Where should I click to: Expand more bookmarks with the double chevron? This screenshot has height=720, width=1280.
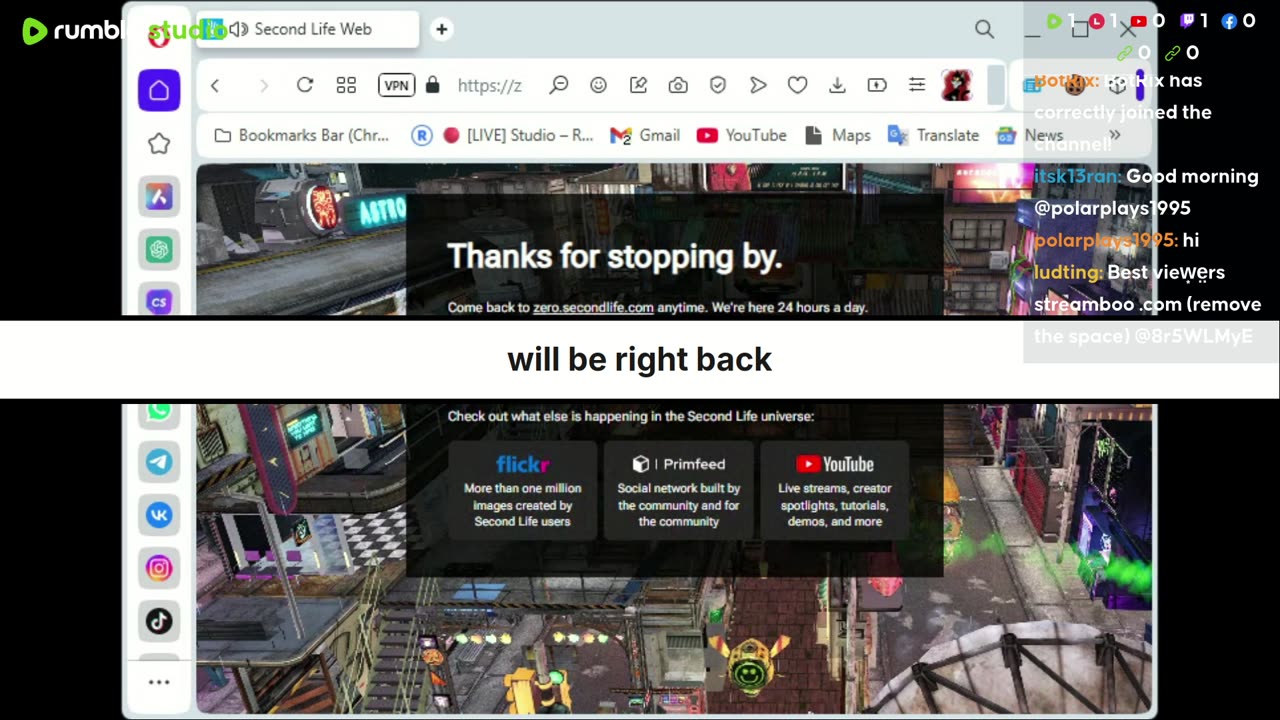[x=1115, y=135]
